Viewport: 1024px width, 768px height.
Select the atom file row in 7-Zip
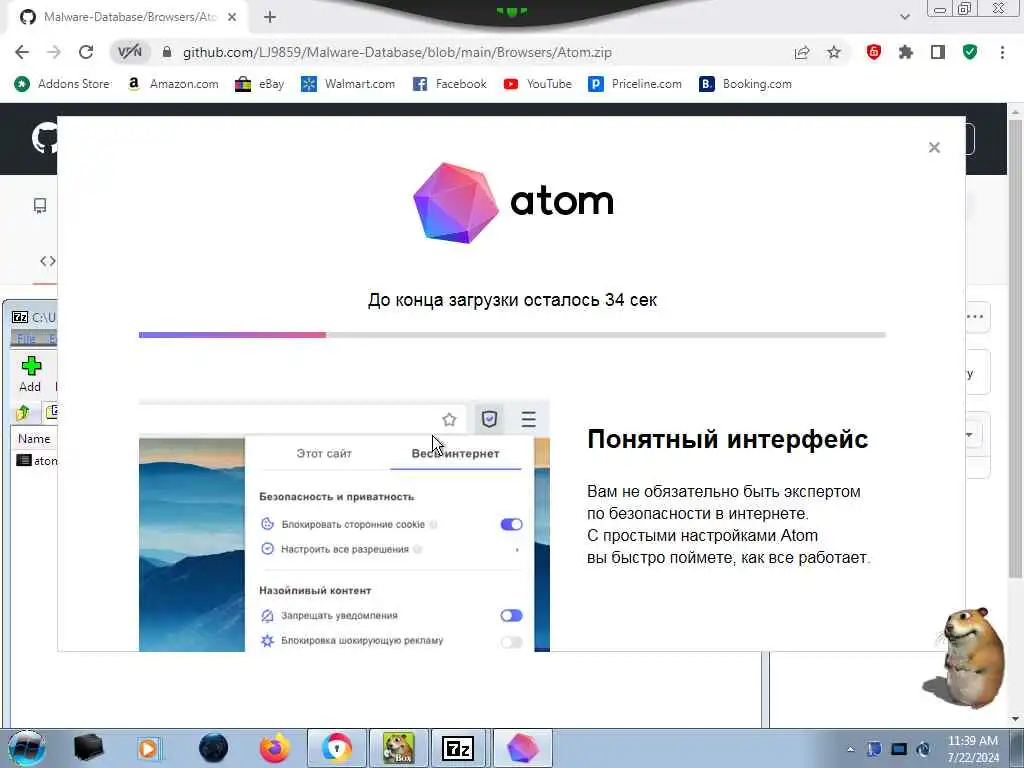(x=36, y=460)
